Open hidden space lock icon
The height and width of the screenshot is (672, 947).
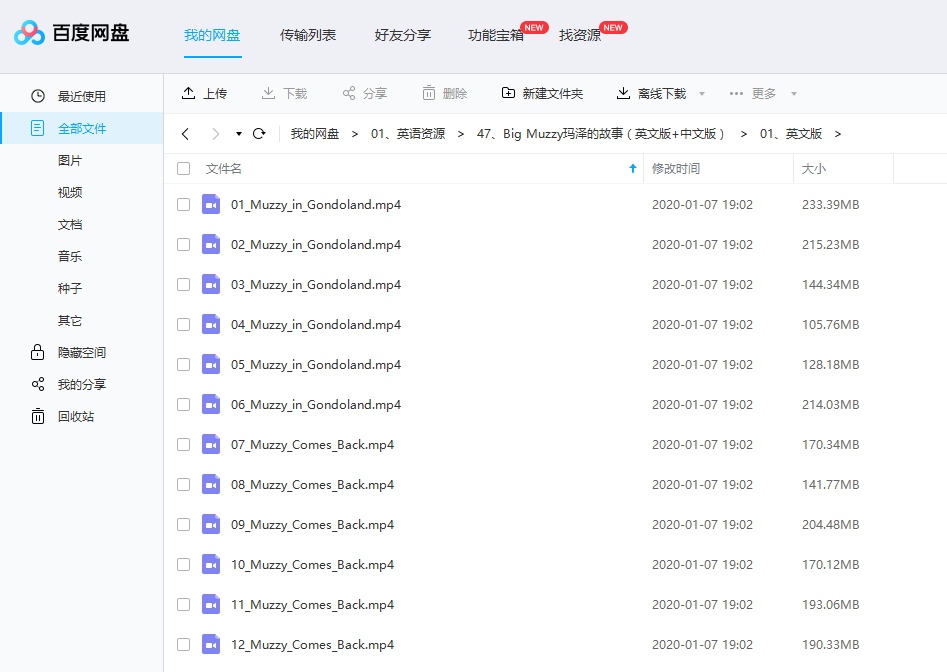click(37, 352)
